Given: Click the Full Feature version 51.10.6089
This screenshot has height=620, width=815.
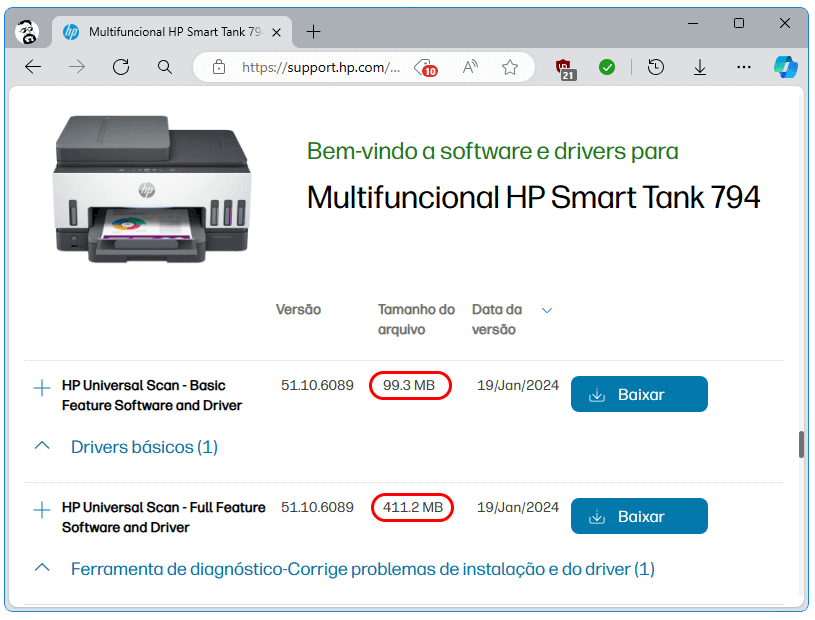Looking at the screenshot, I should 317,507.
